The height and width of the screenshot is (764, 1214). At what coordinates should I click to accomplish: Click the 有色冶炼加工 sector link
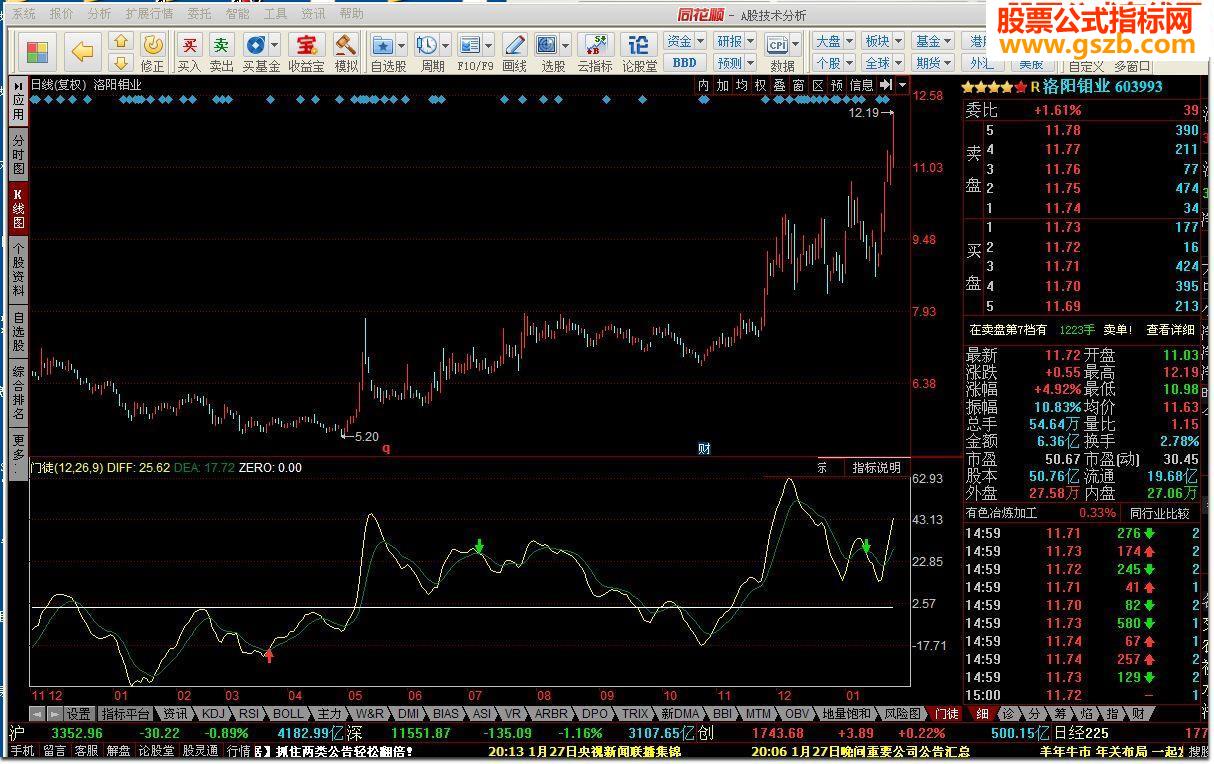coord(1002,513)
